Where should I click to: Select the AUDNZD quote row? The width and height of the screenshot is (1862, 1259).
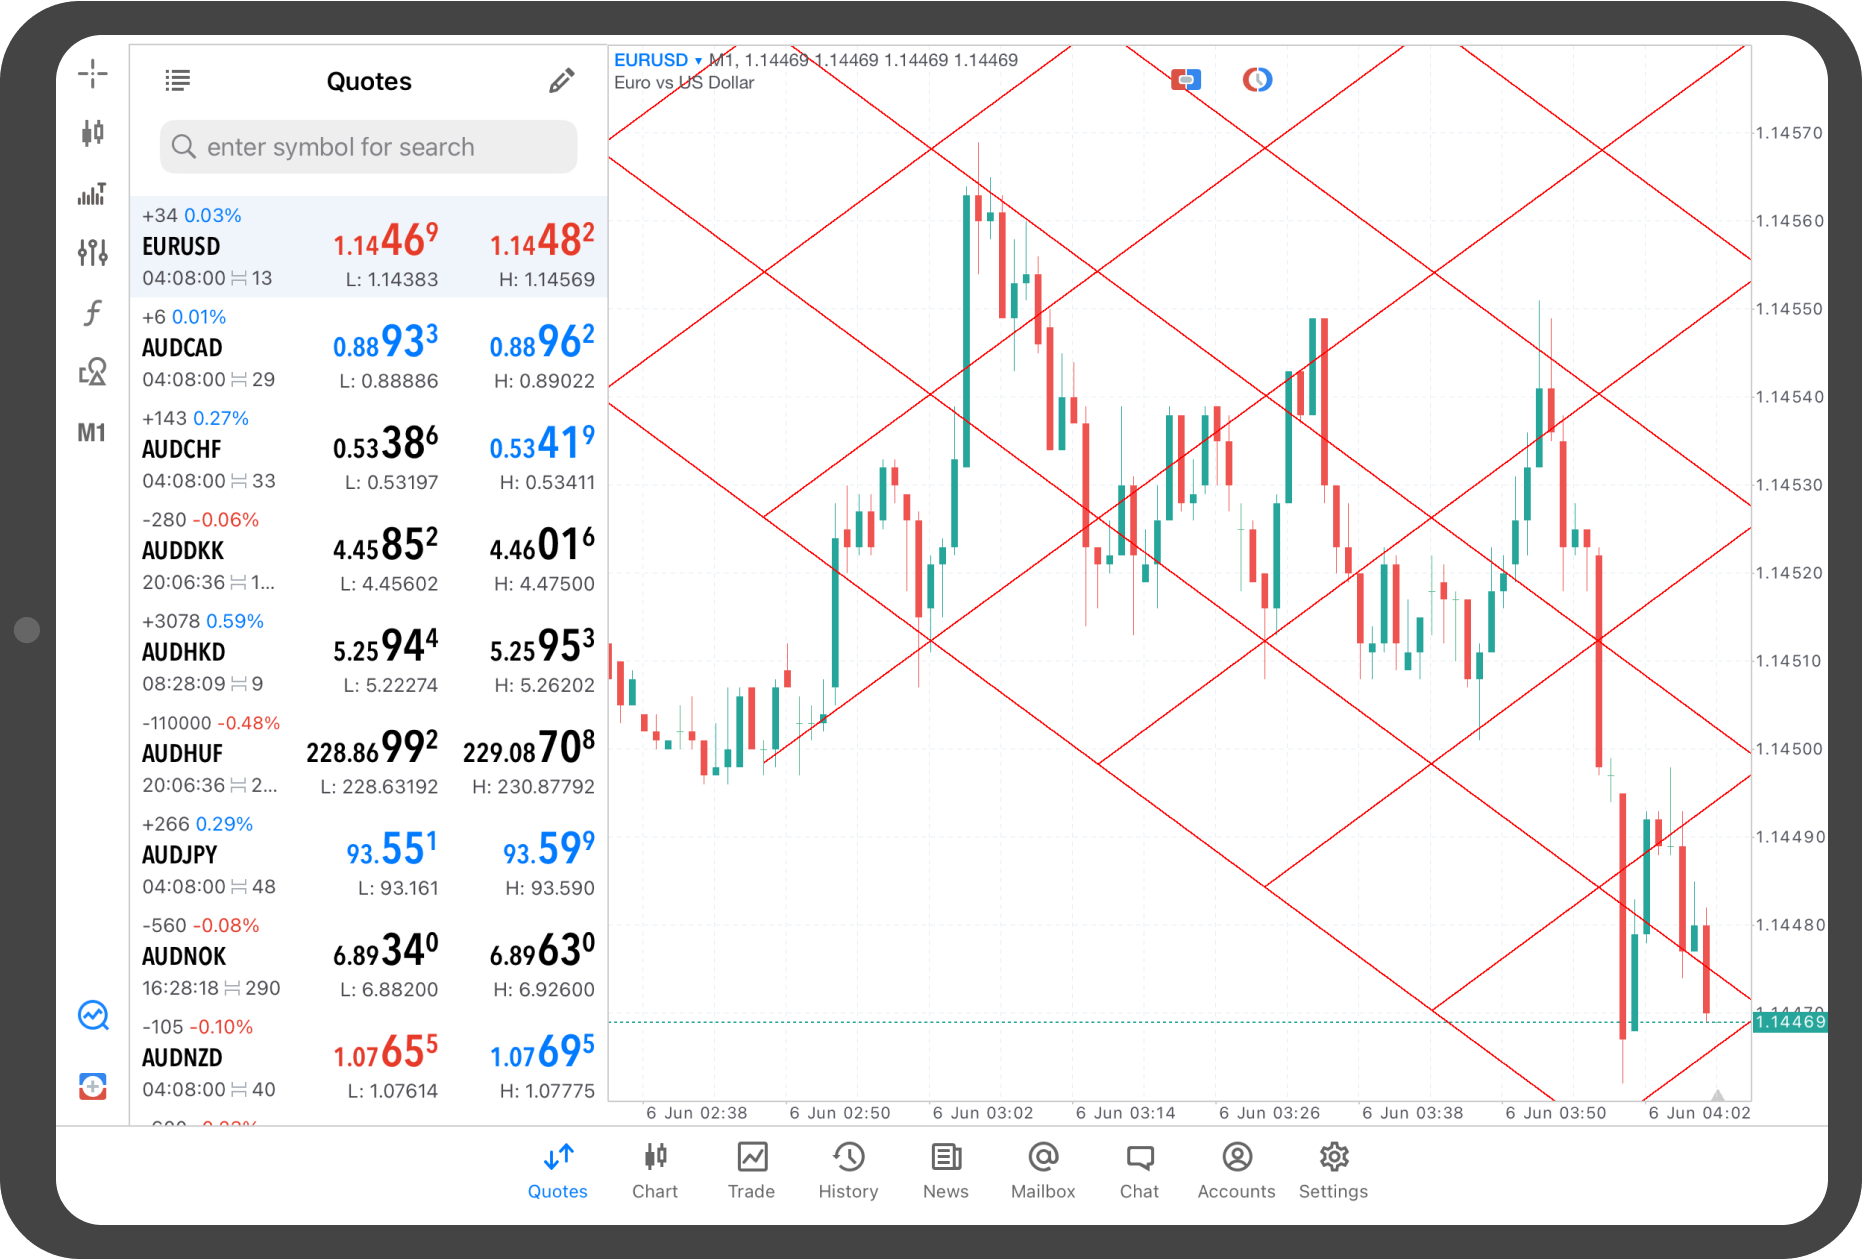(x=369, y=1058)
